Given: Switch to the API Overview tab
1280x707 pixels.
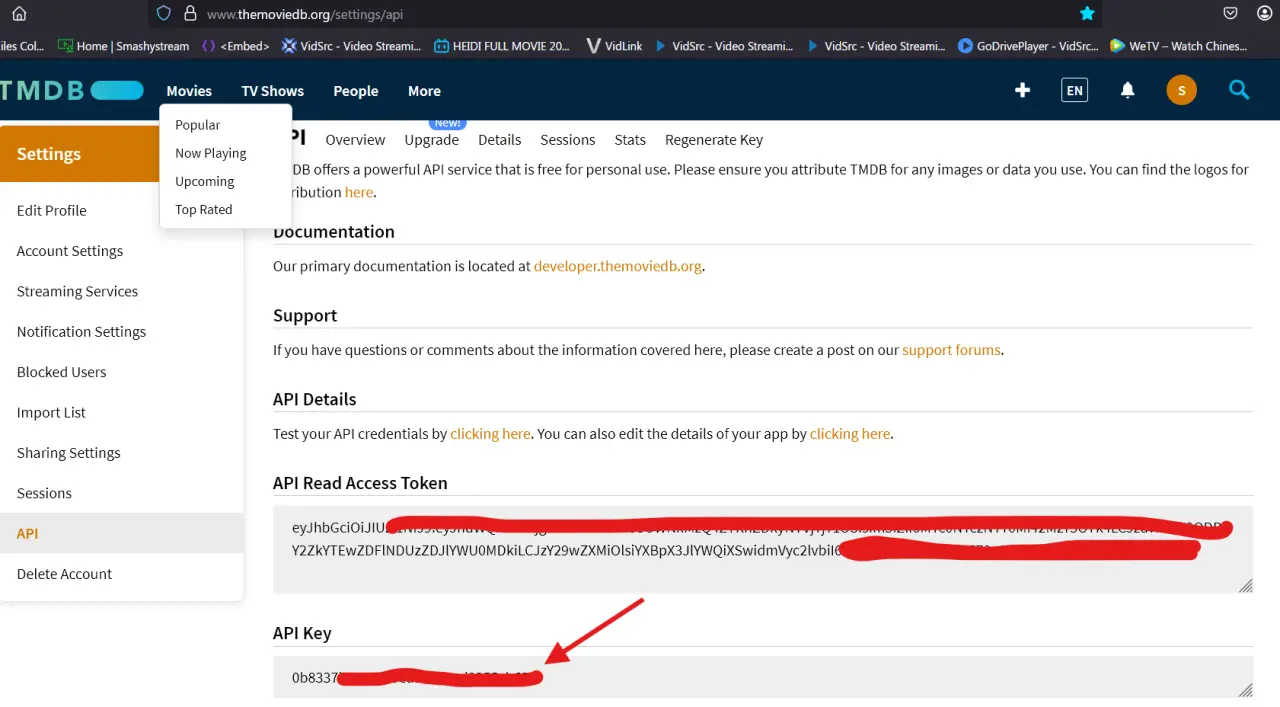Looking at the screenshot, I should click(x=355, y=140).
